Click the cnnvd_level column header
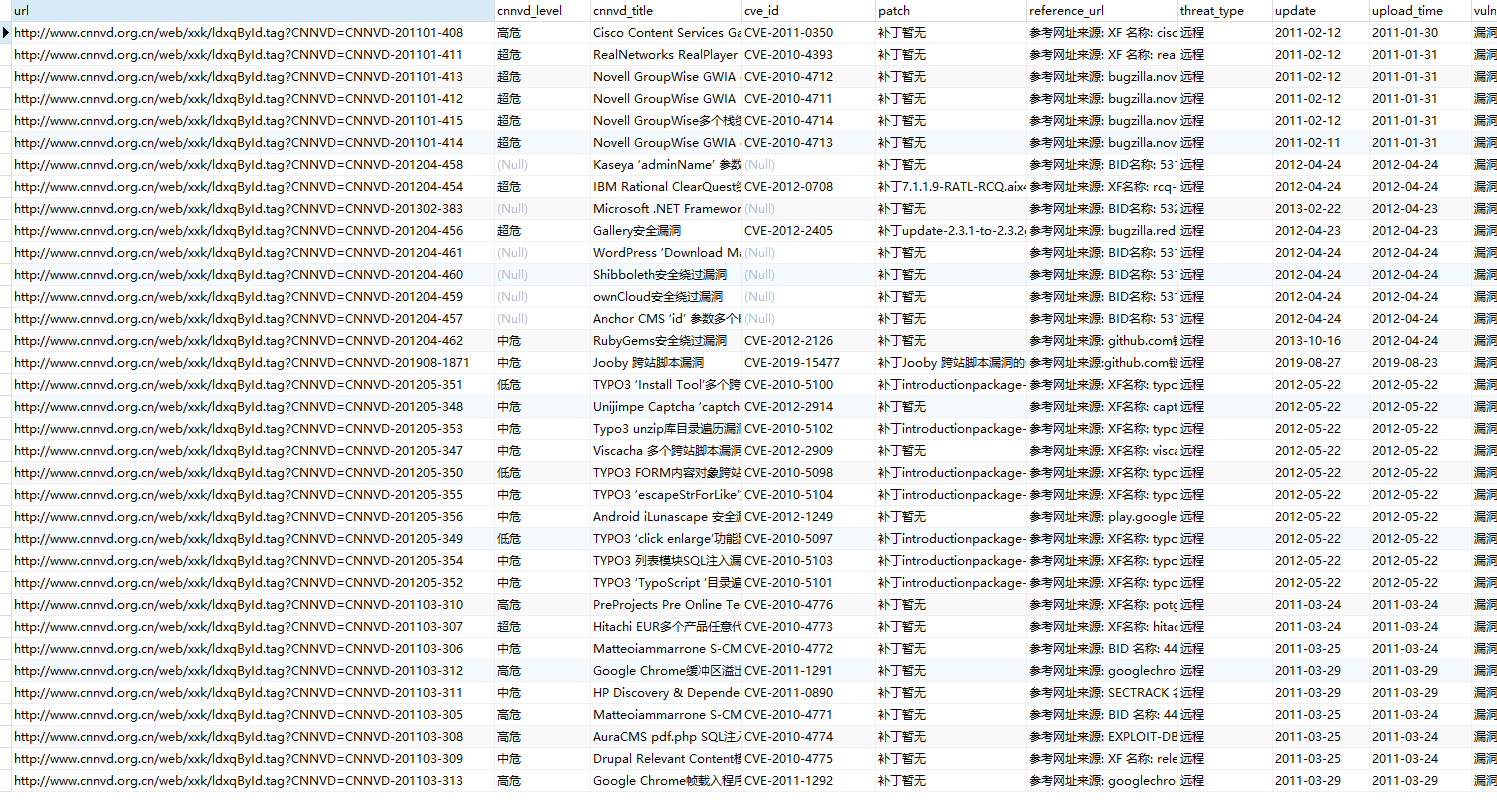Viewport: 1497px width, 808px height. click(x=542, y=11)
